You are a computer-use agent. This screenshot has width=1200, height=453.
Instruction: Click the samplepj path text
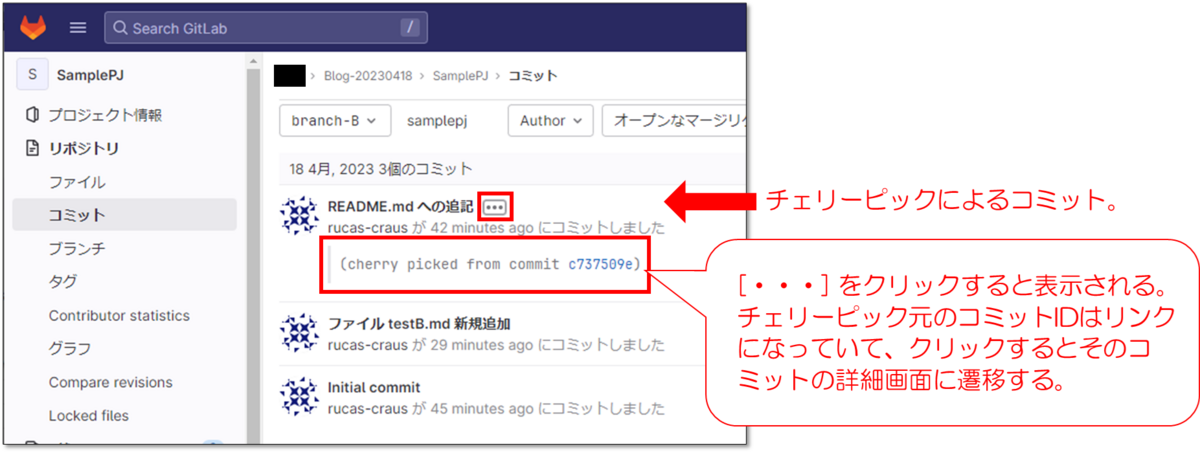tap(437, 120)
